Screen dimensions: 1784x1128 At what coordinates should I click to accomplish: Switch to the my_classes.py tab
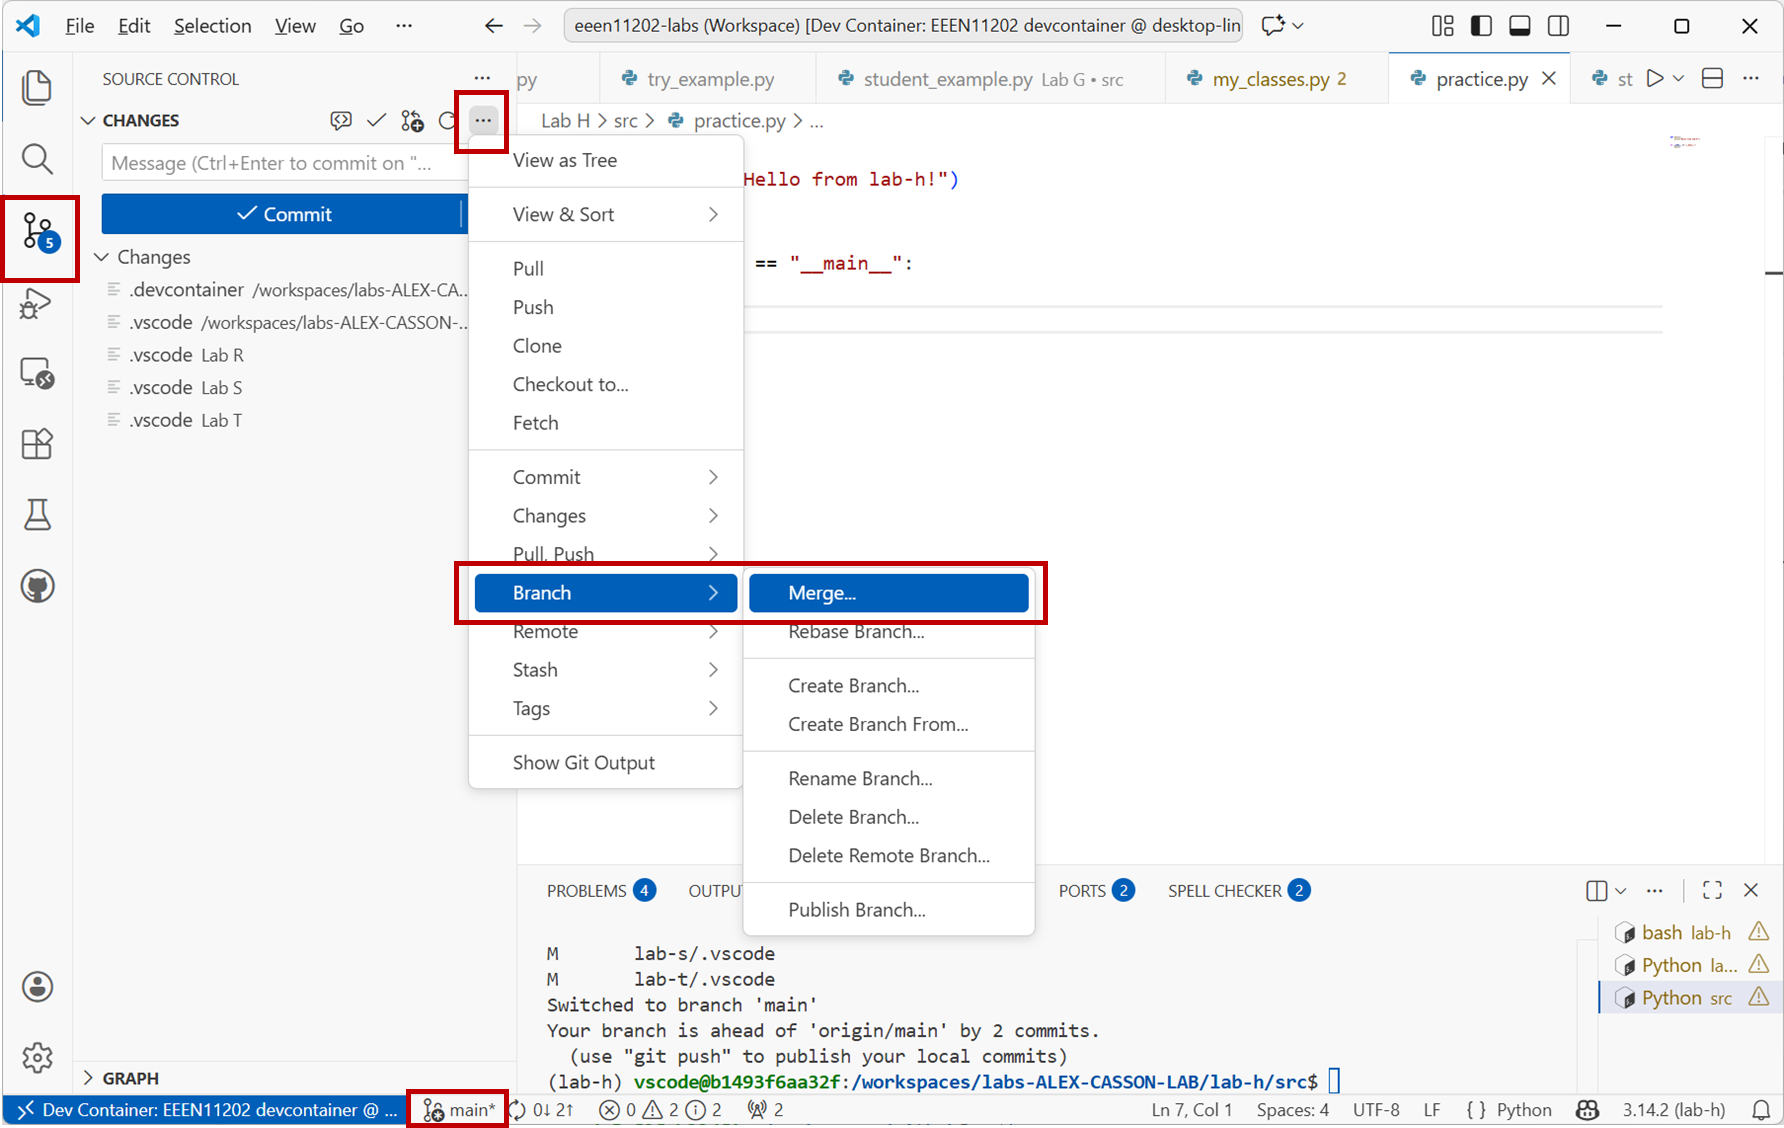point(1270,79)
